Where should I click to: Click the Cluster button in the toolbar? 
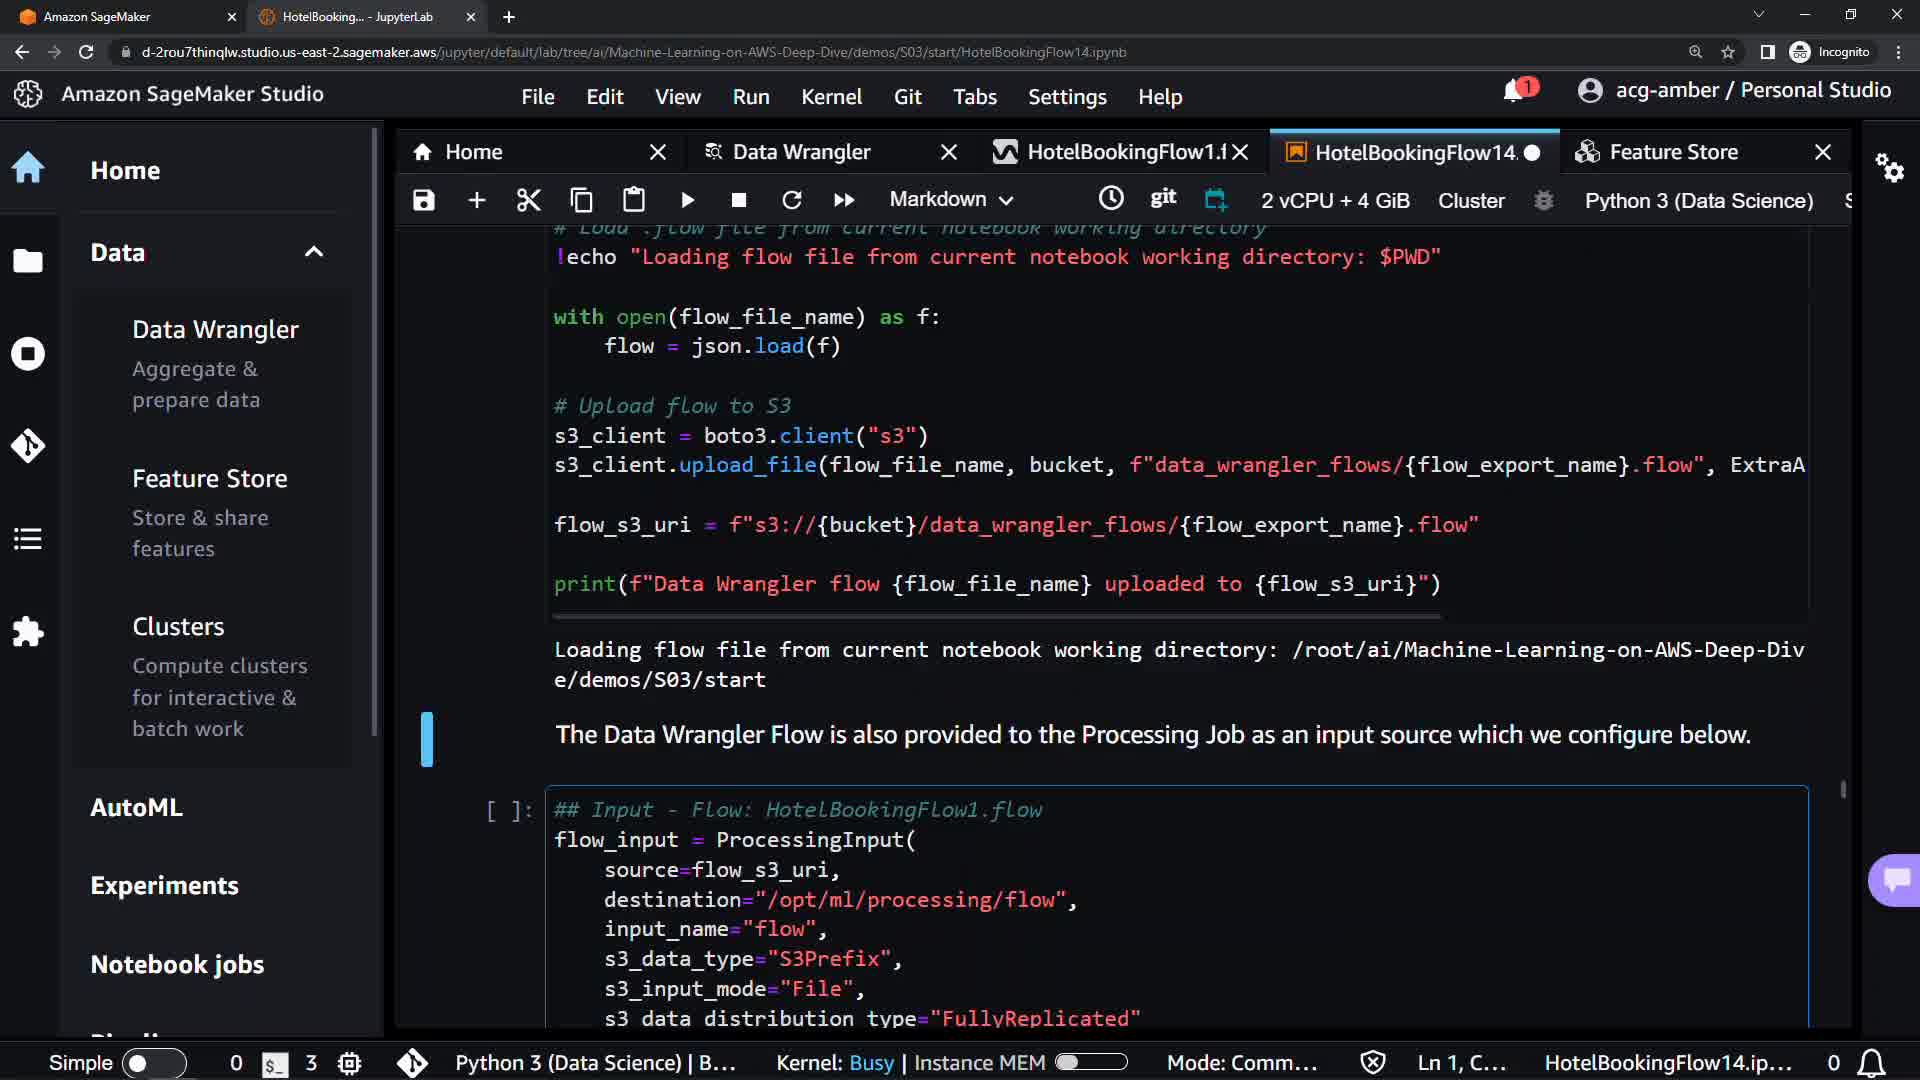[1471, 200]
